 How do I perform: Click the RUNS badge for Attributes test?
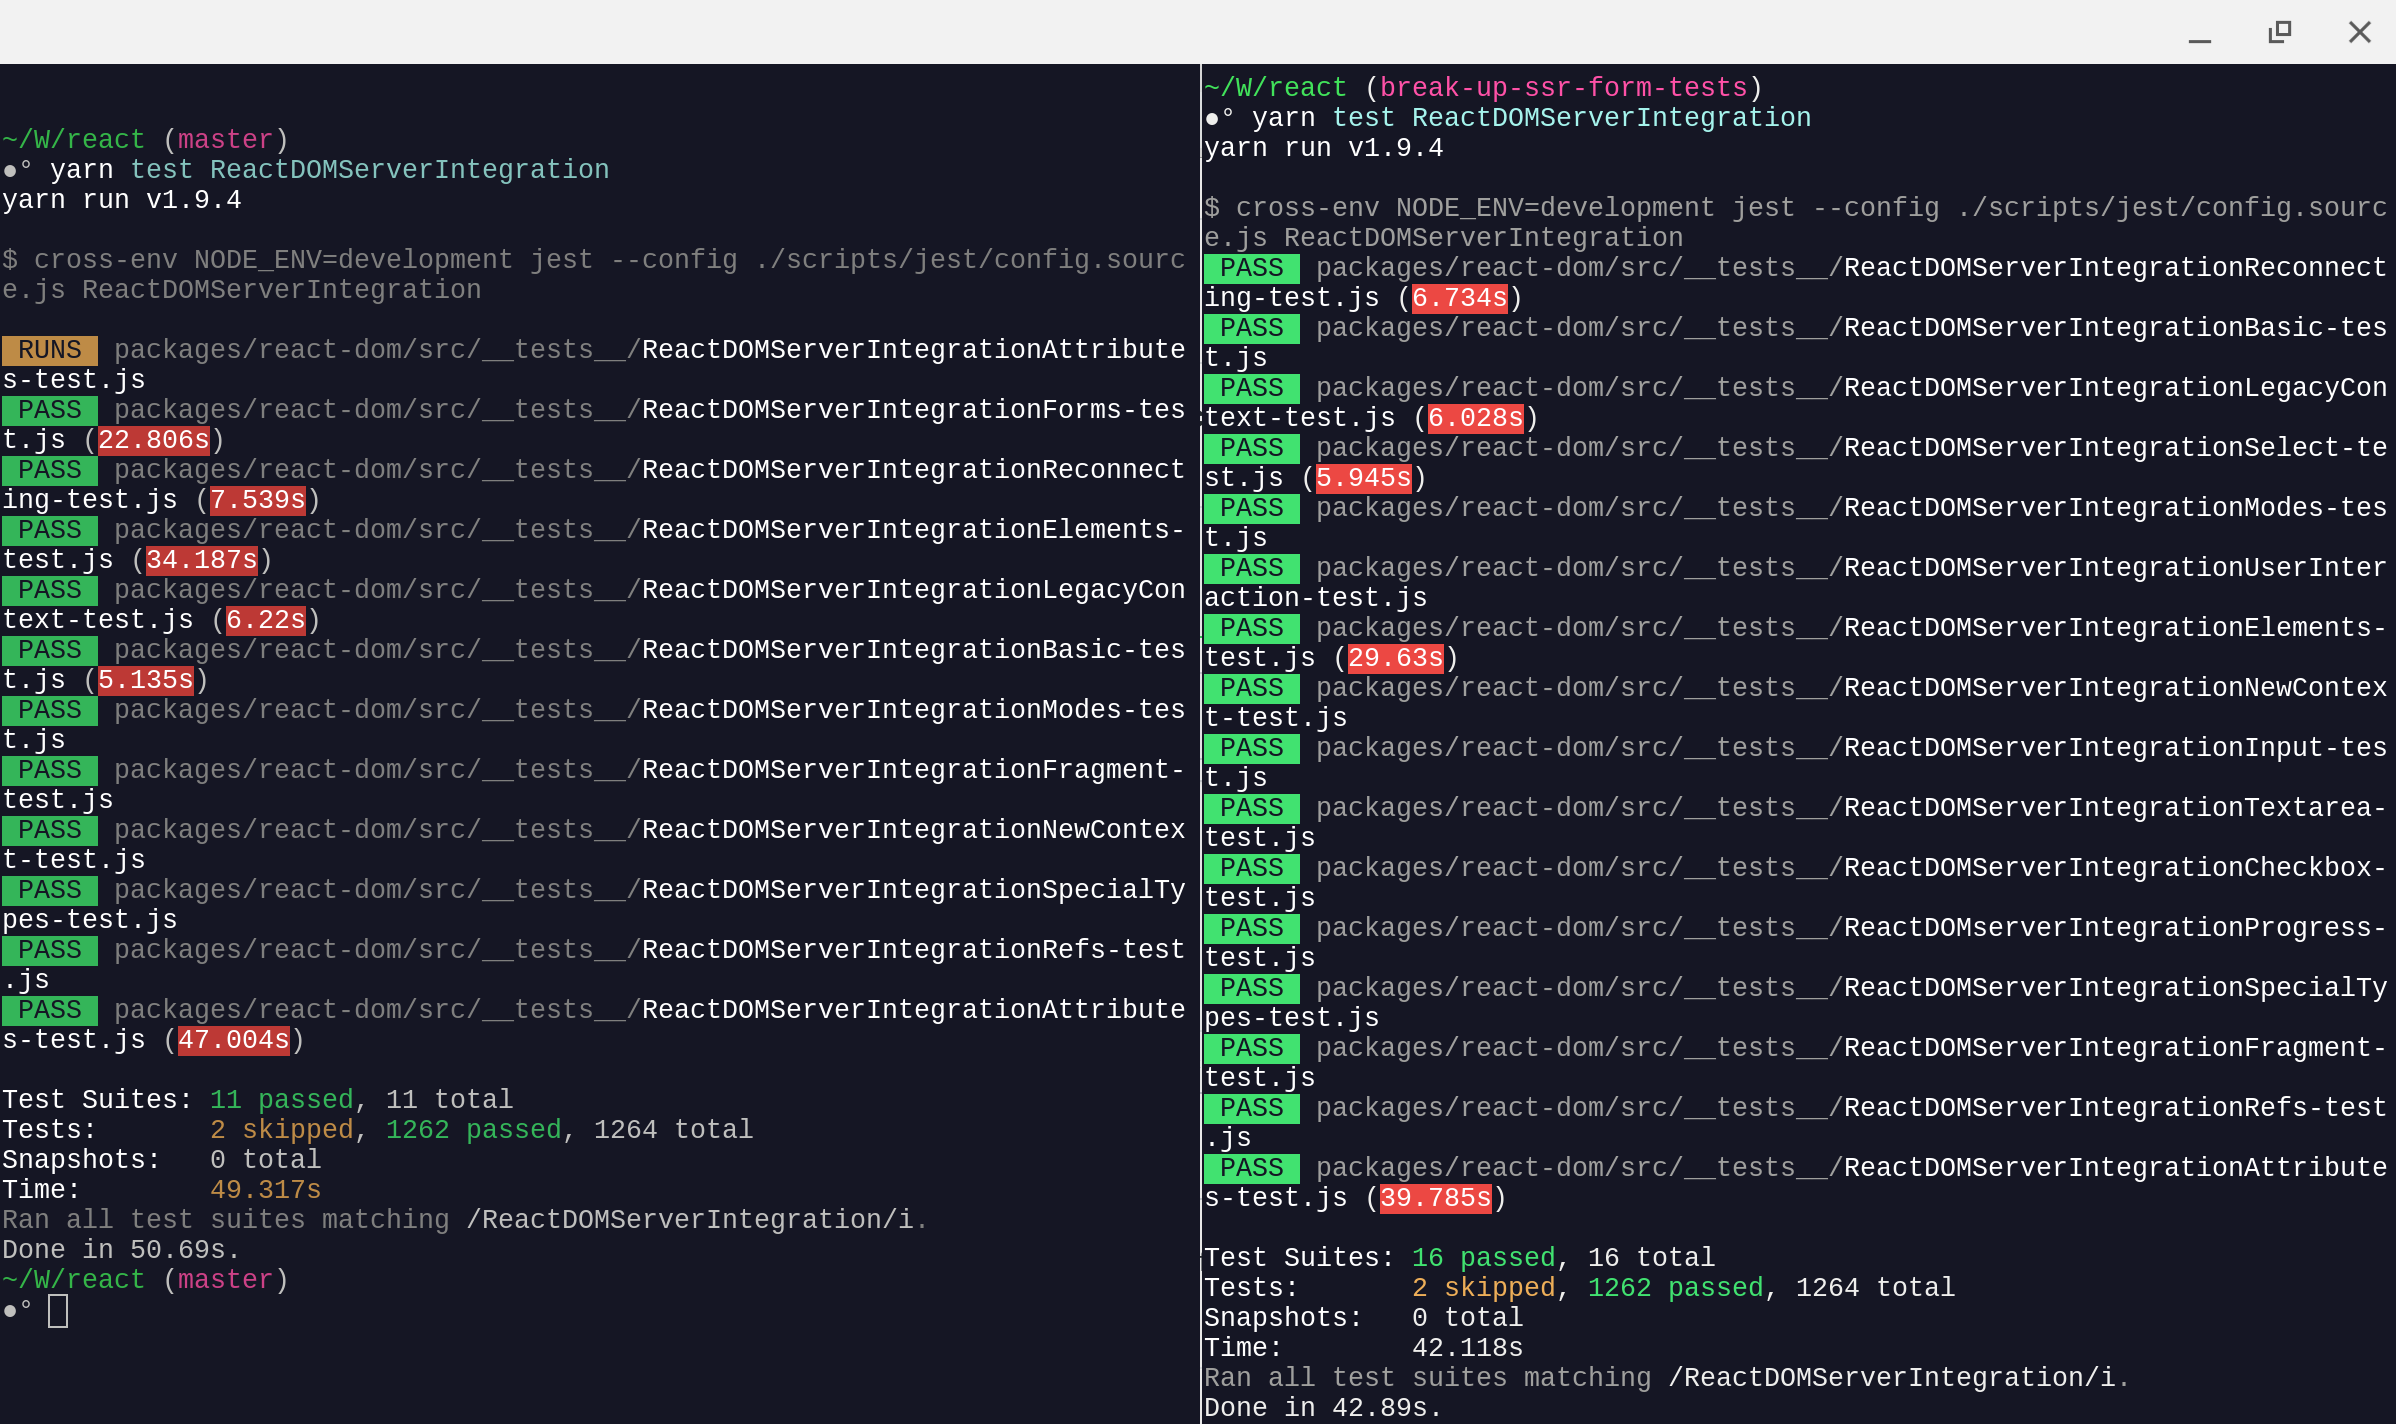pos(49,349)
